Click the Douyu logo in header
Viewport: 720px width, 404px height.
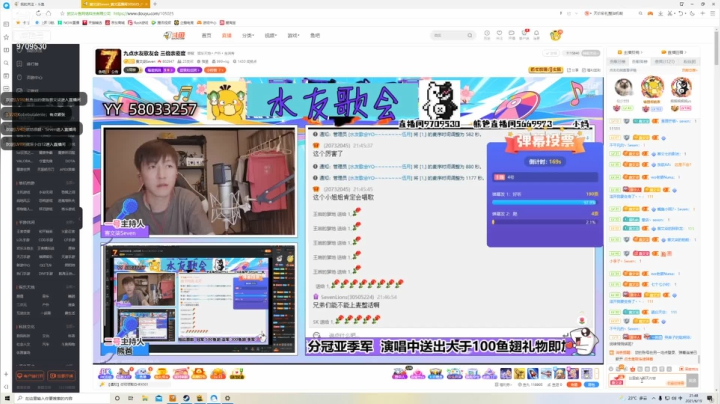pyautogui.click(x=174, y=35)
